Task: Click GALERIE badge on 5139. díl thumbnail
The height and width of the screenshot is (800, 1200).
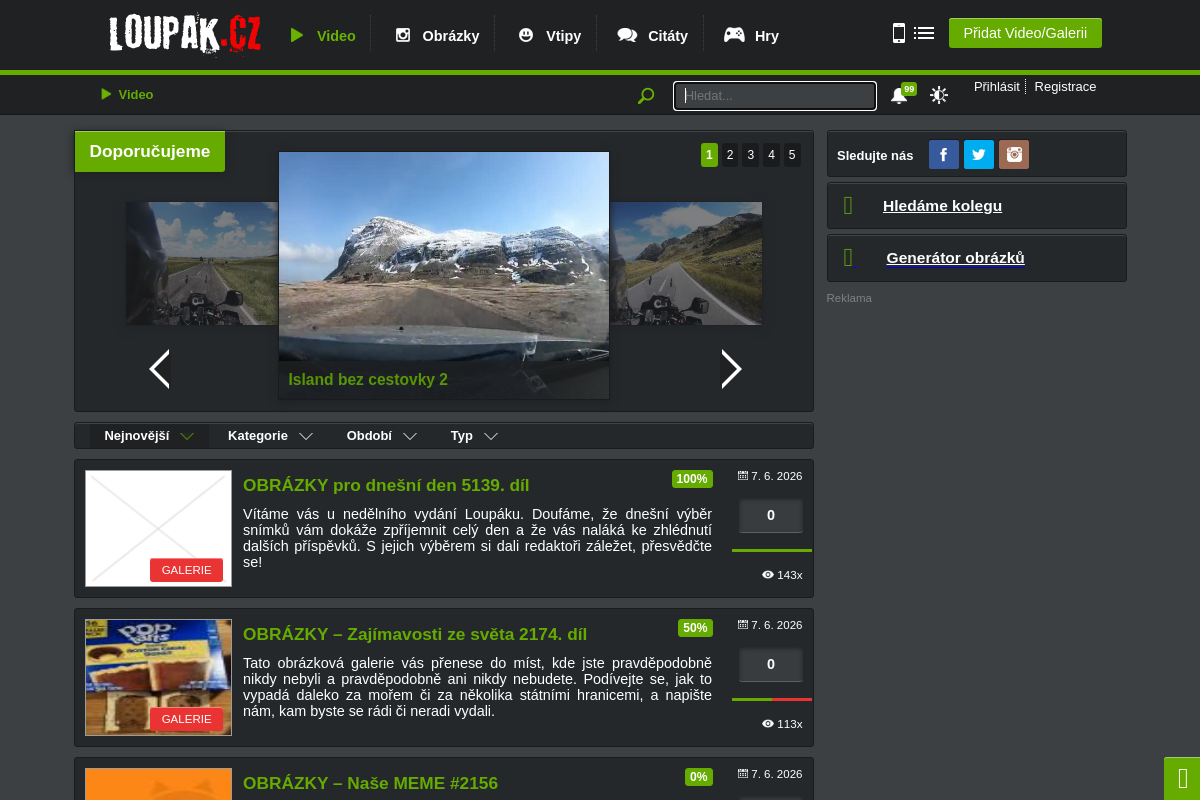Action: coord(186,570)
